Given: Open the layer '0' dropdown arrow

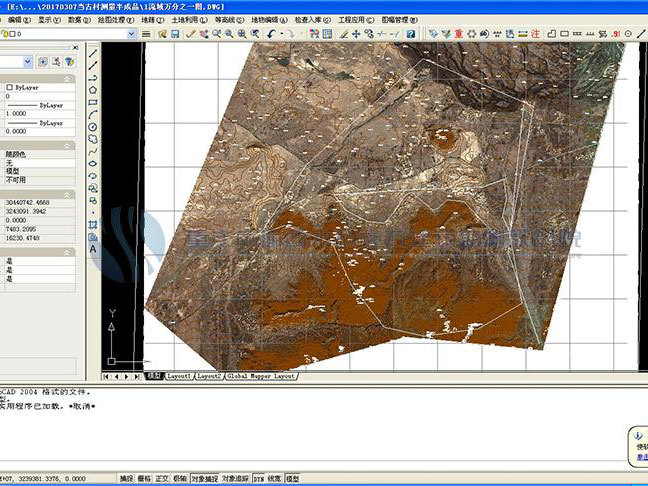Looking at the screenshot, I should point(131,34).
